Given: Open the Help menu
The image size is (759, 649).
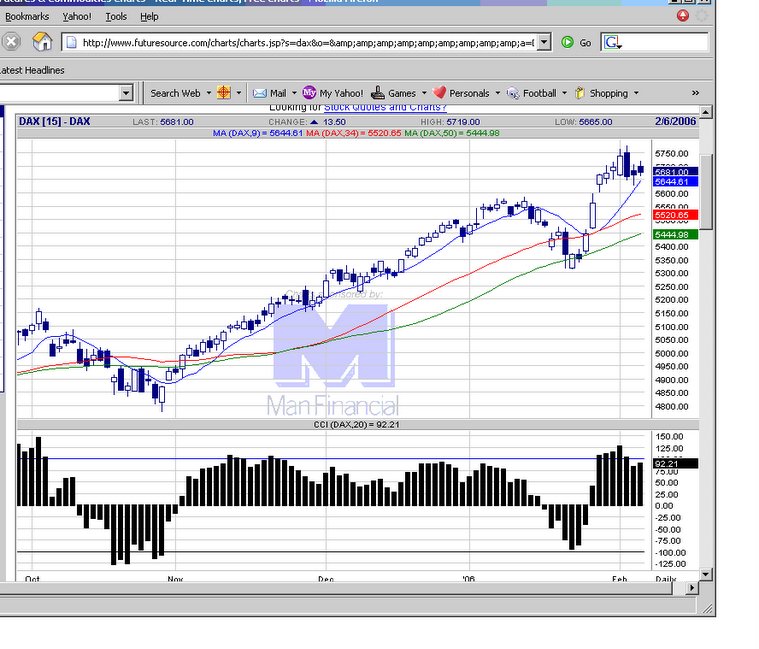Looking at the screenshot, I should (x=149, y=16).
